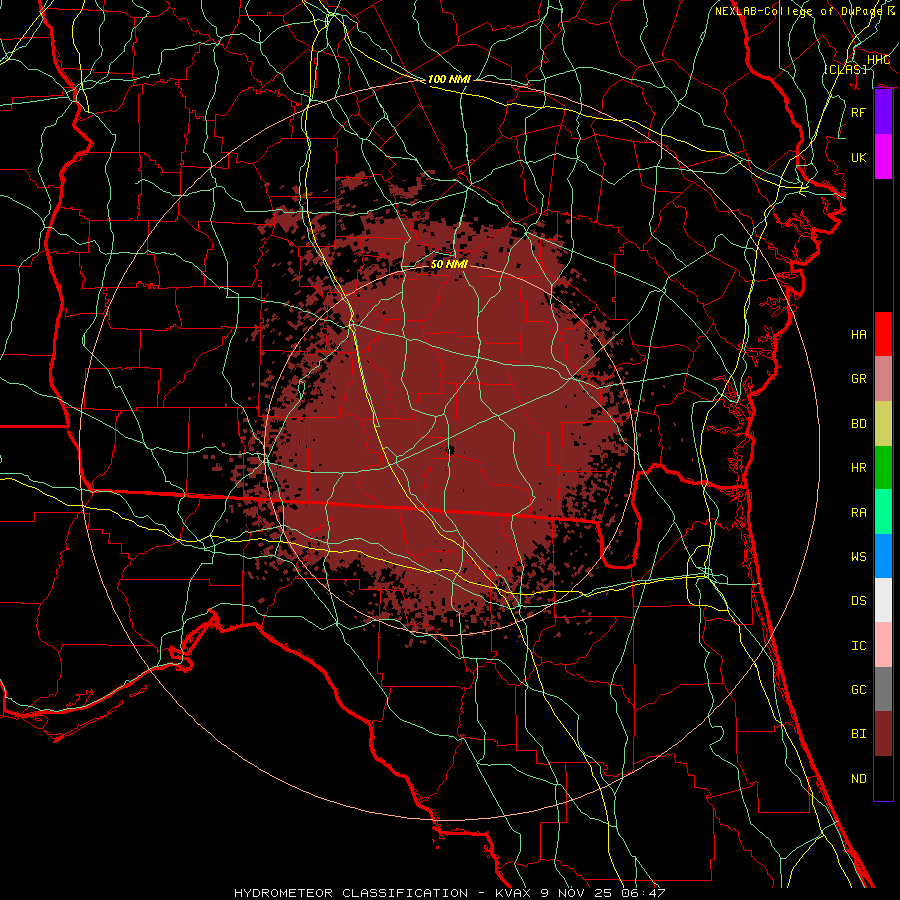
Task: Click the HR legend label
Action: pos(858,468)
